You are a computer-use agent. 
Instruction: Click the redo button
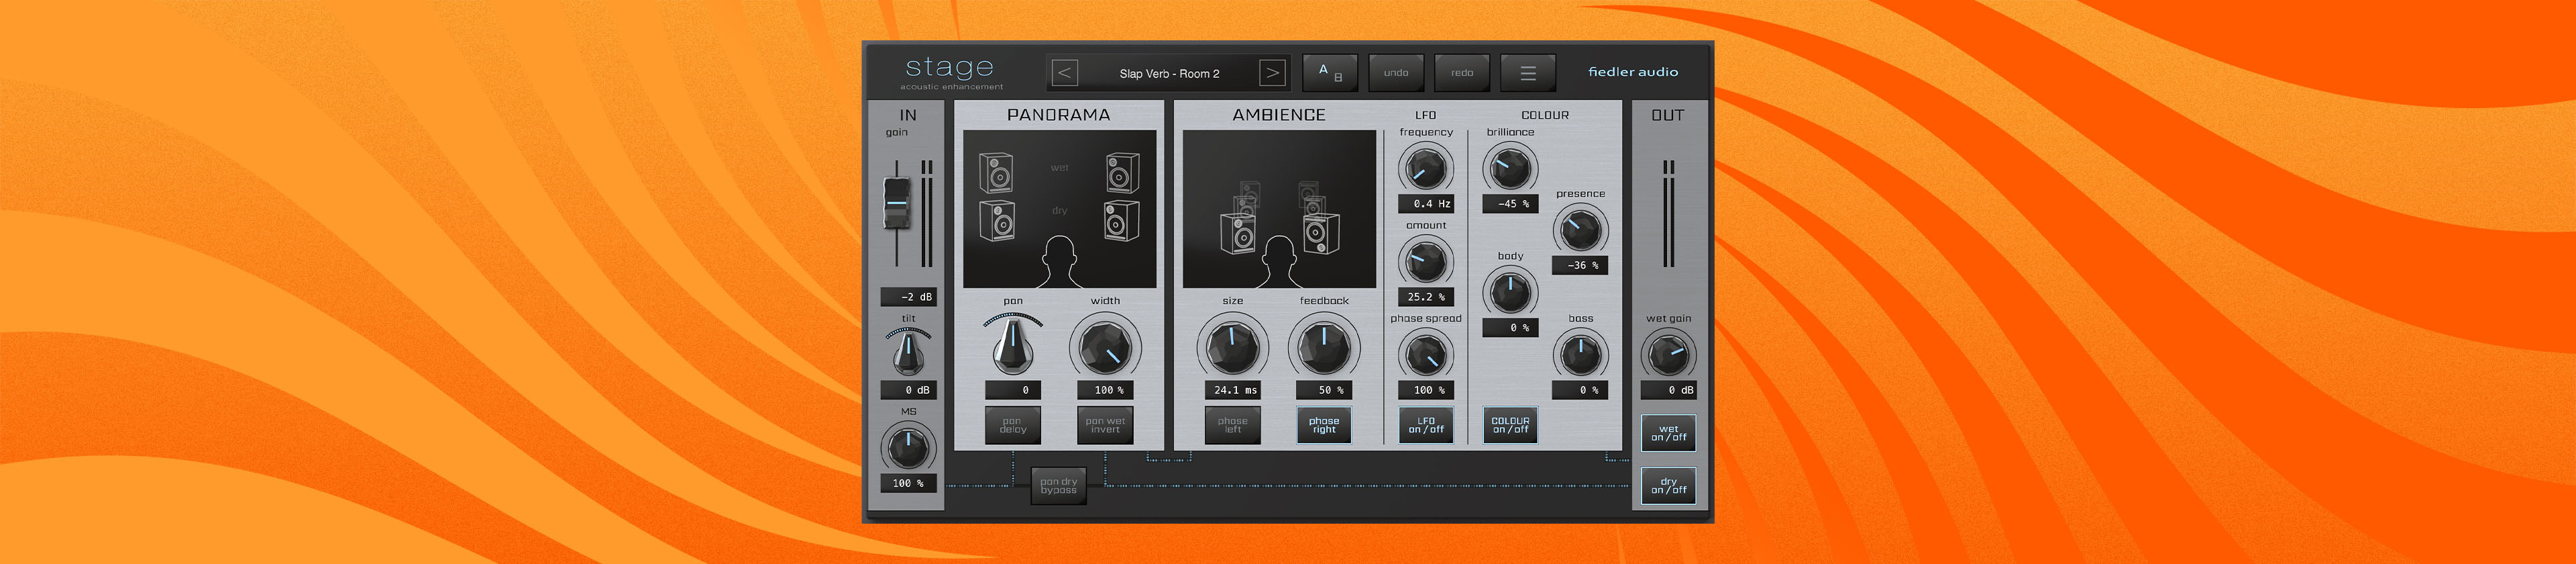[x=1462, y=73]
